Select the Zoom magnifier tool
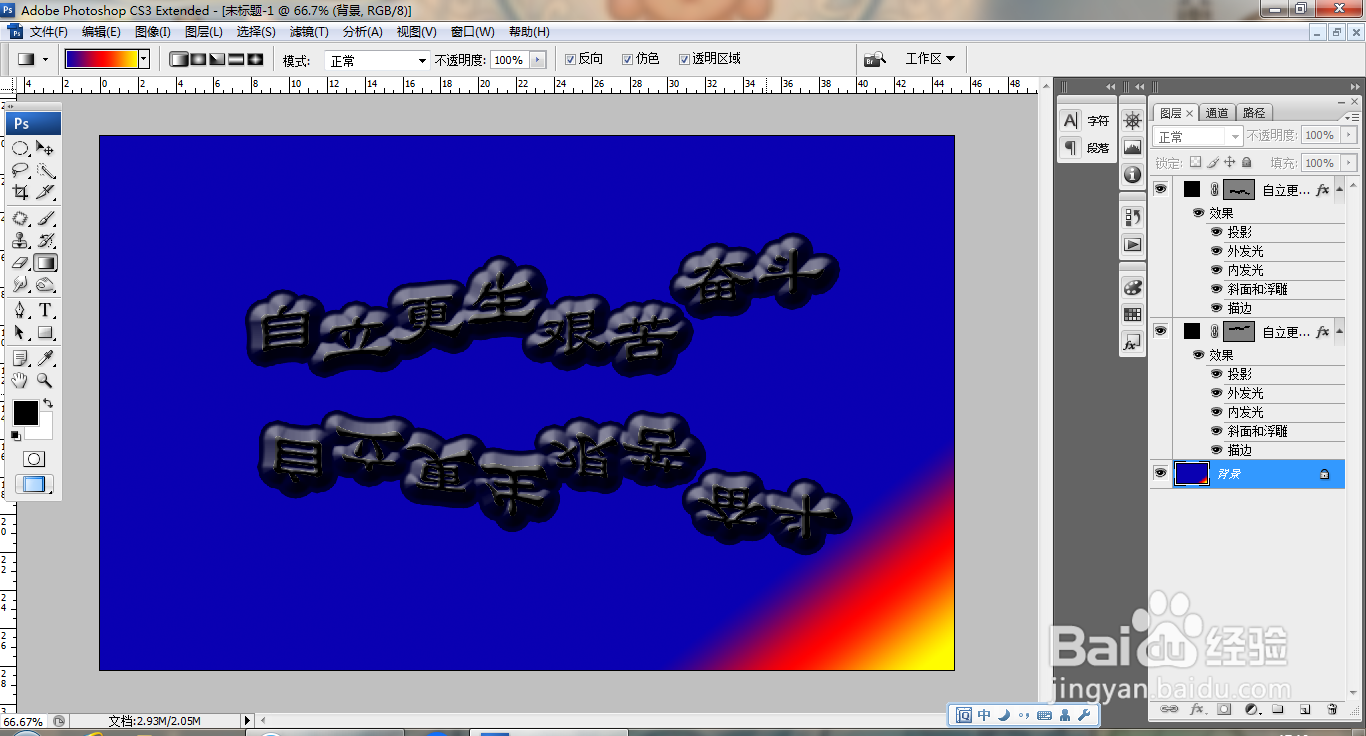Viewport: 1366px width, 736px height. coord(45,380)
